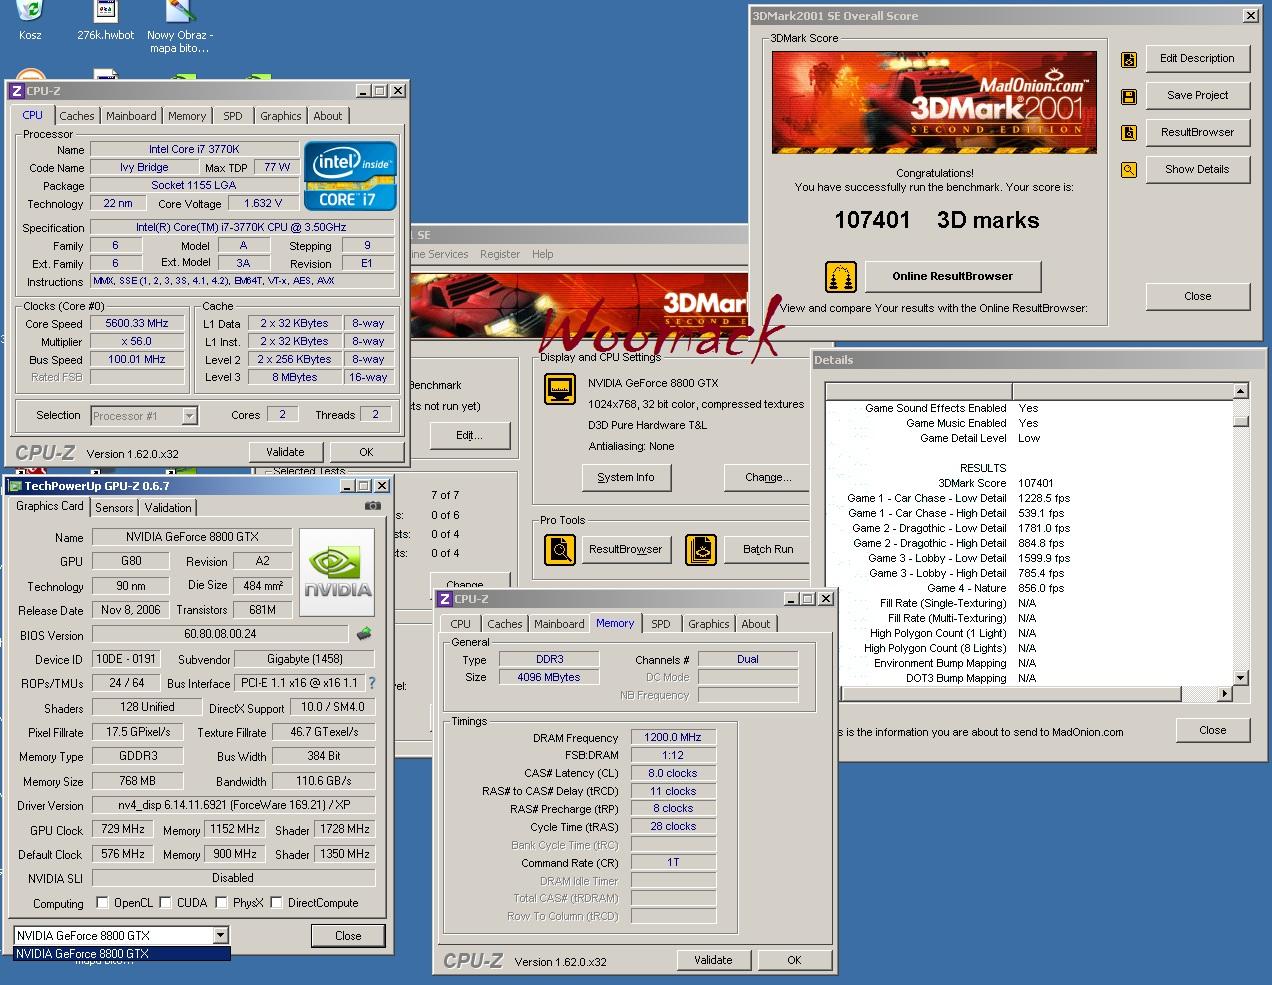Click the GPU-Z screenshot camera icon

pyautogui.click(x=373, y=506)
